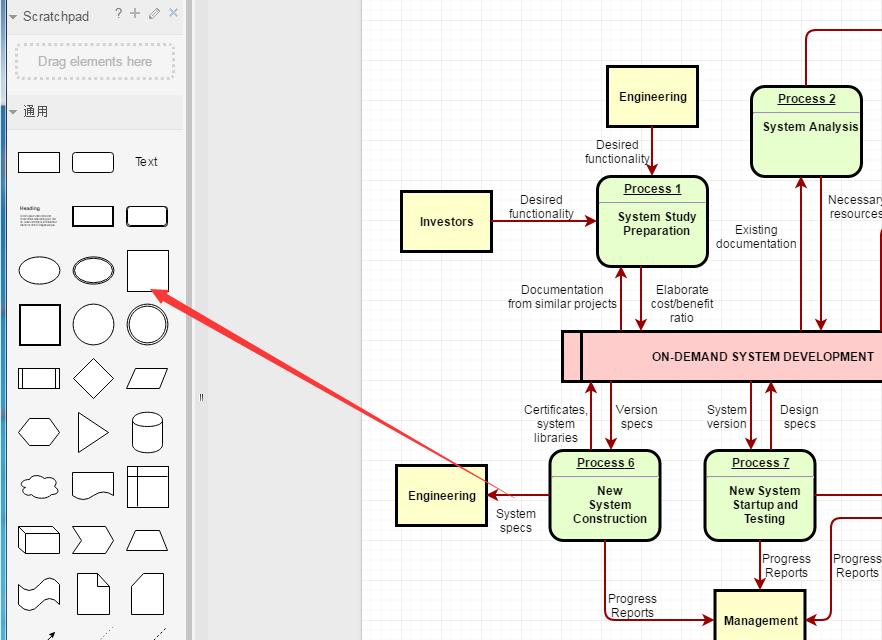Screen dimensions: 882x640
Task: Choose the note shape with folded corner
Action: pyautogui.click(x=93, y=594)
